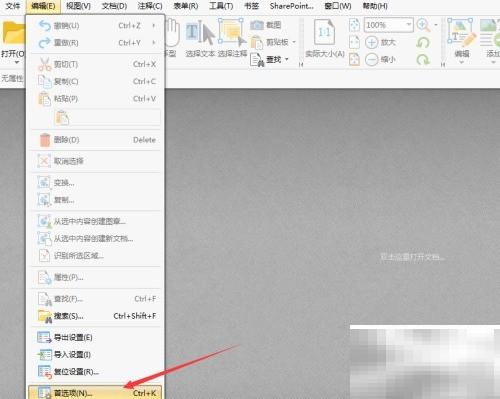The width and height of the screenshot is (500, 399).
Task: Click the 编辑 content edit icon
Action: click(461, 32)
